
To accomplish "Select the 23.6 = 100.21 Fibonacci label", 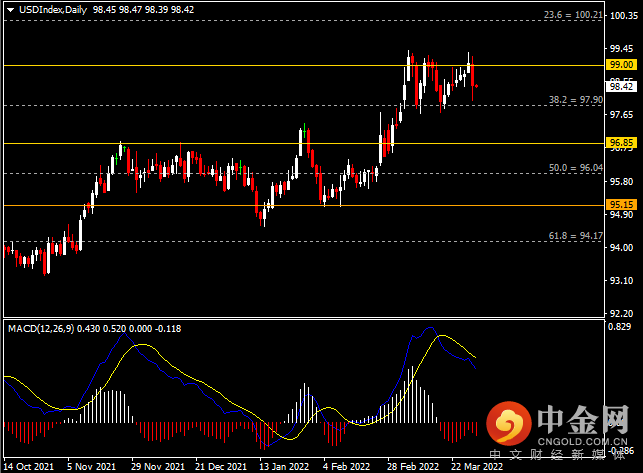I will pyautogui.click(x=573, y=15).
